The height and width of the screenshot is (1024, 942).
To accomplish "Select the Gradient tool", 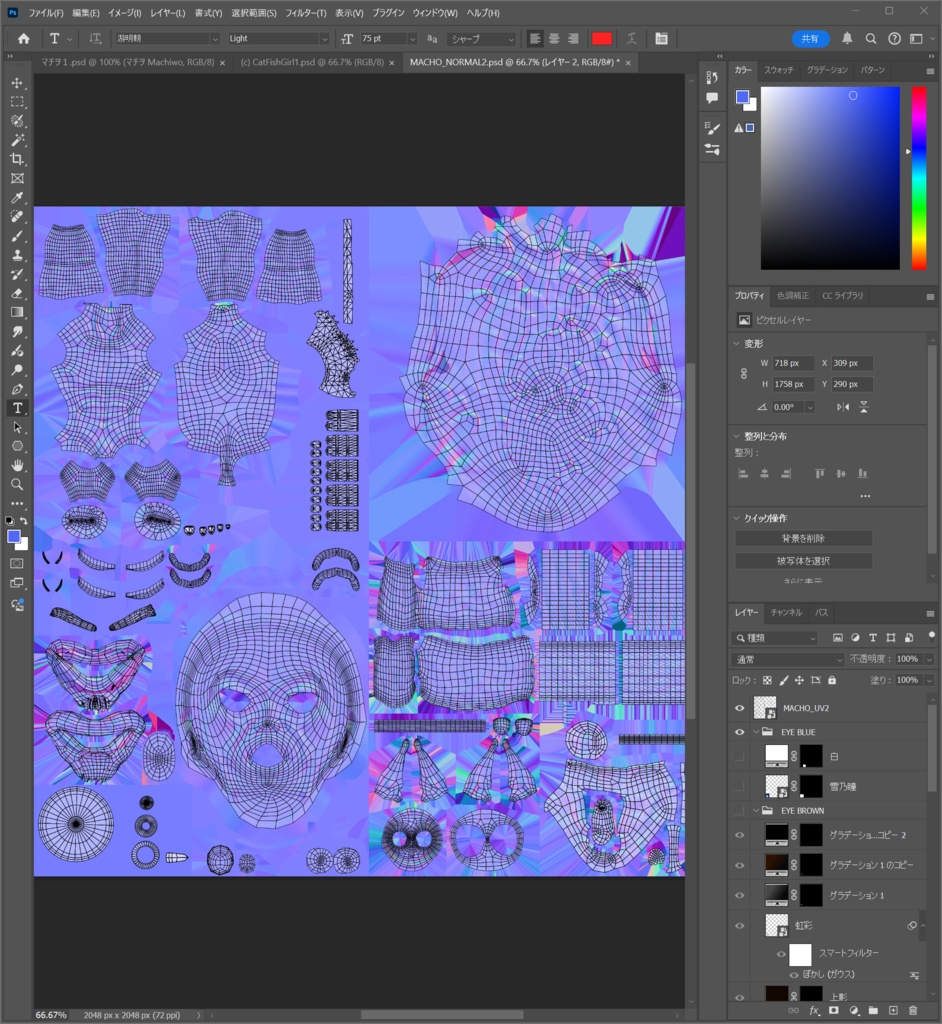I will coord(17,312).
